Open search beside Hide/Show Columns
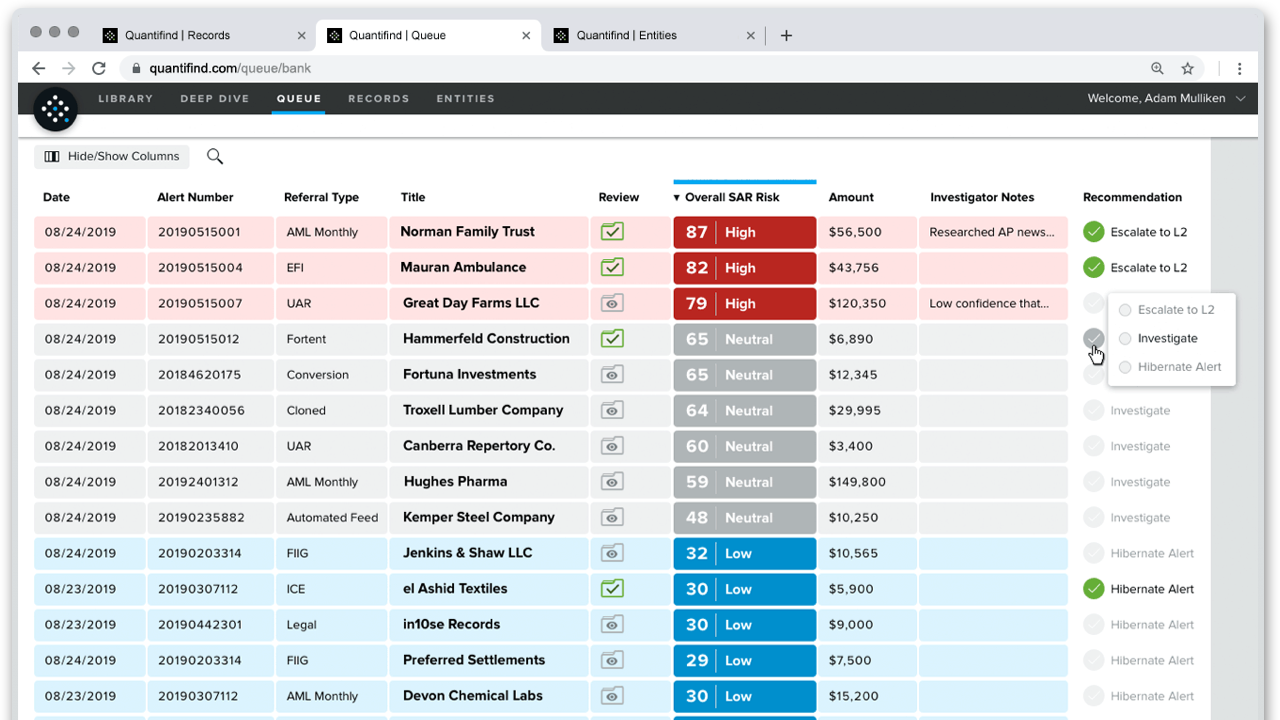 215,156
